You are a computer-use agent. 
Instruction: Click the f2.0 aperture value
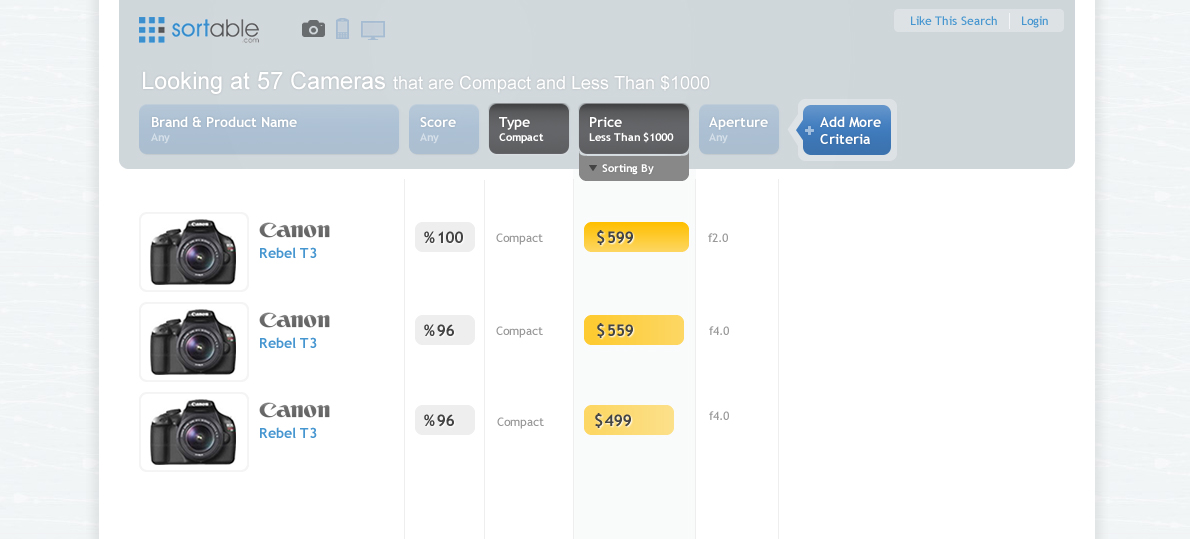[718, 238]
